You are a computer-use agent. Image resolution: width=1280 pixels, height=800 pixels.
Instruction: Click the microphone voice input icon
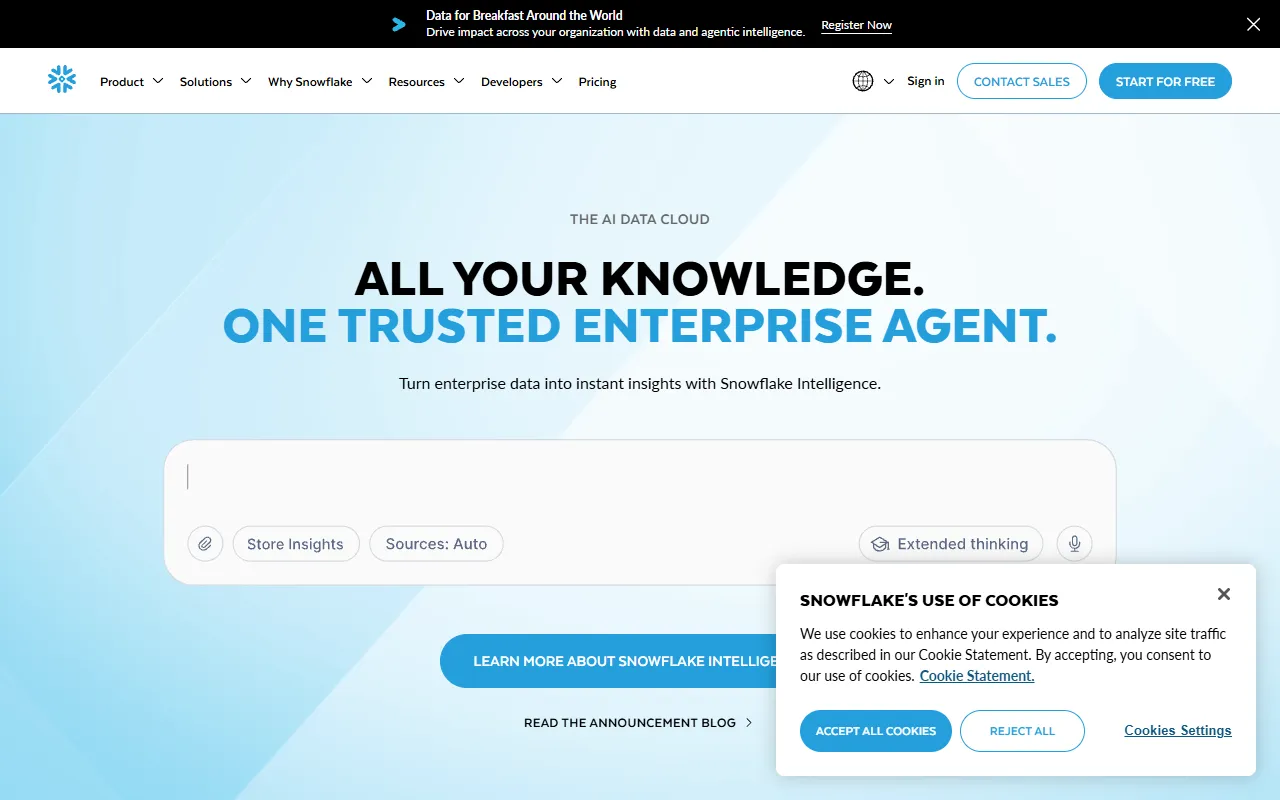[1074, 544]
